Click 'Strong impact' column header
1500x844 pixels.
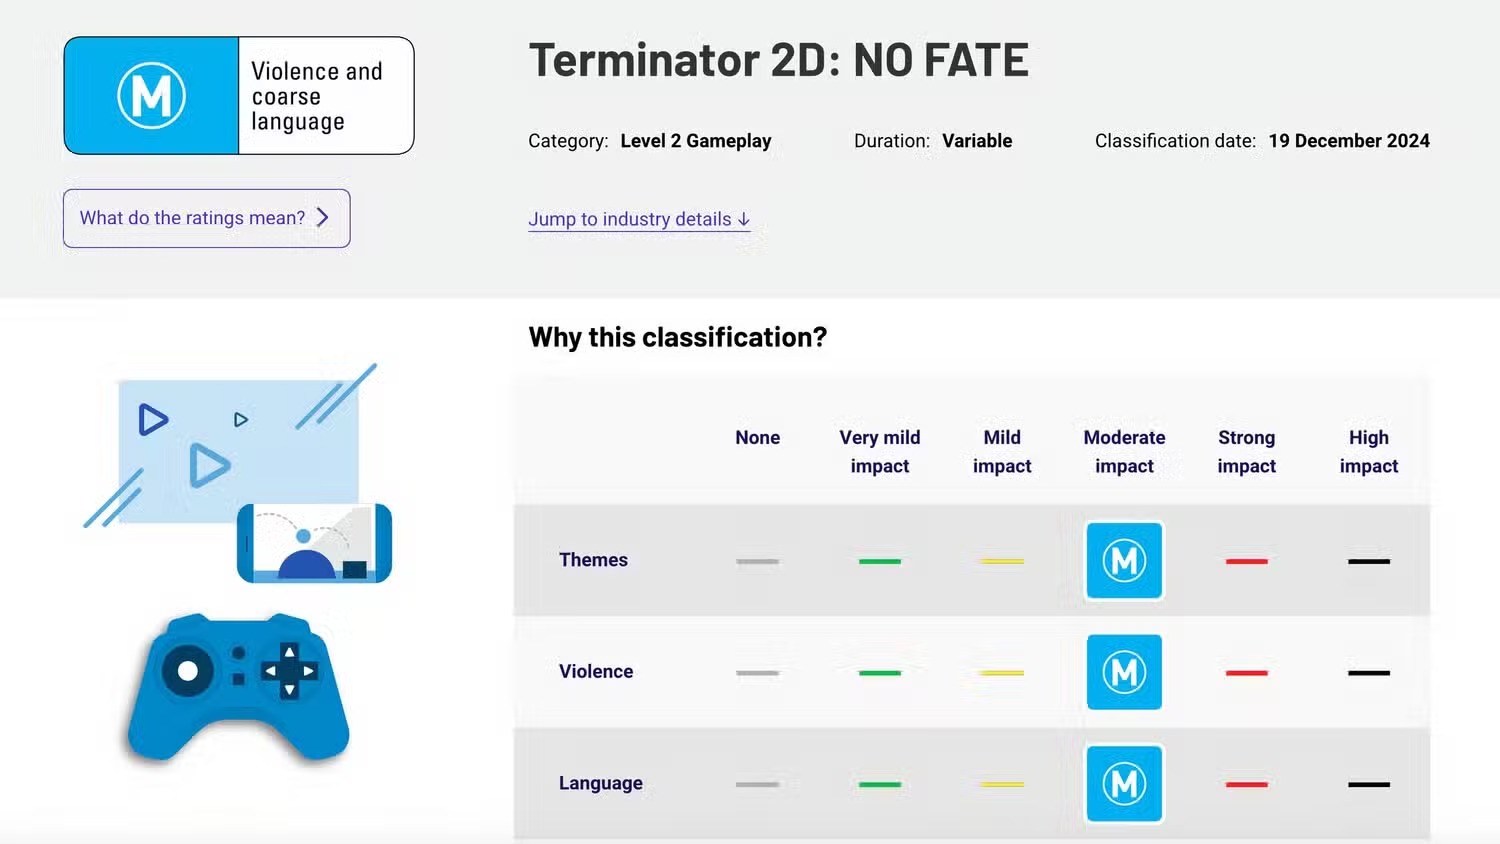click(x=1246, y=452)
